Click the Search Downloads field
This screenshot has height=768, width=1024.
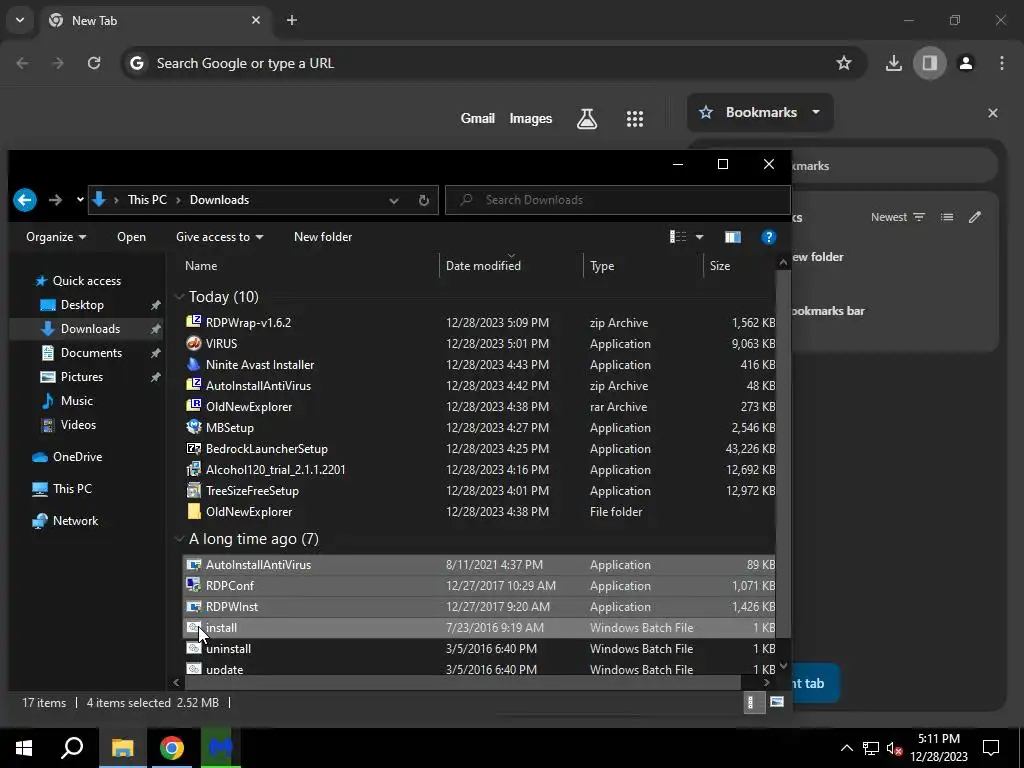click(618, 200)
